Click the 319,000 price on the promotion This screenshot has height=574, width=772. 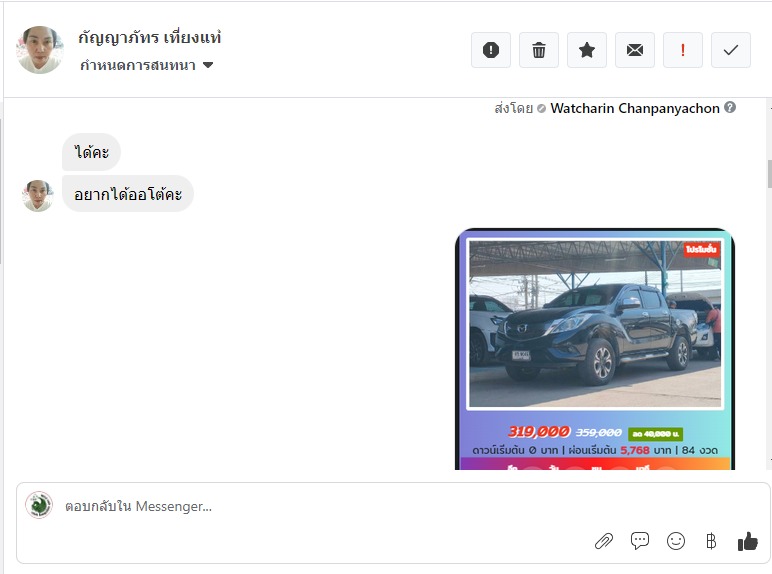click(x=539, y=432)
